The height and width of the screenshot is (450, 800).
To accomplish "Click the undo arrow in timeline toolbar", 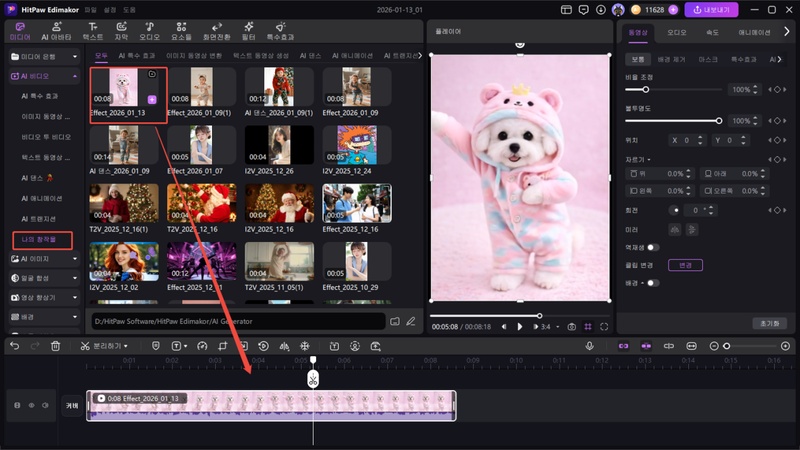I will coord(14,346).
